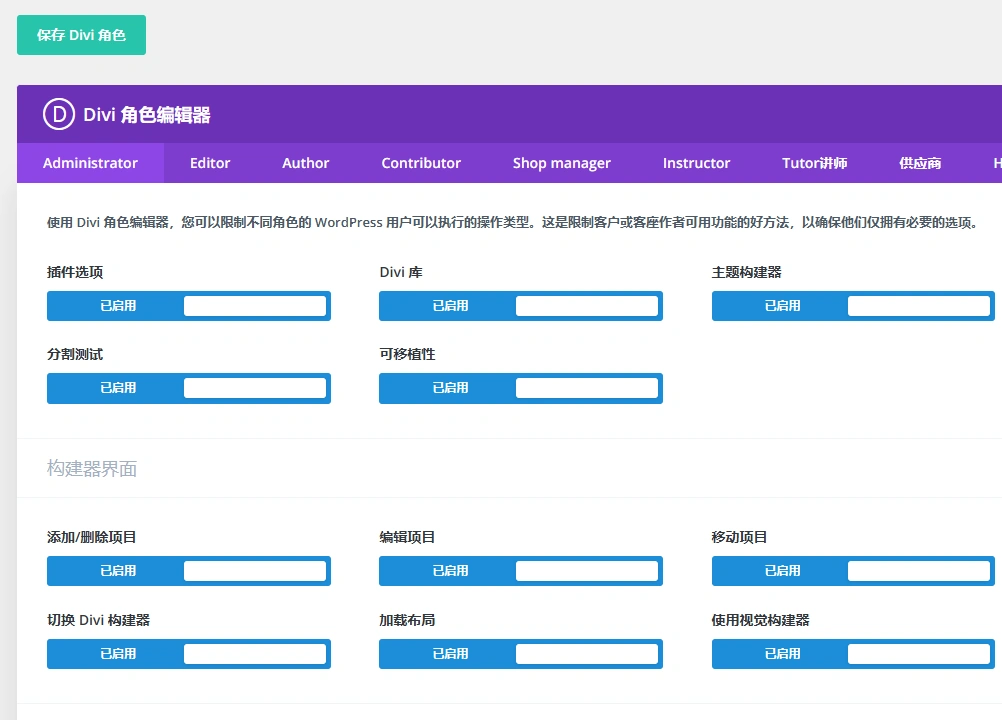This screenshot has height=720, width=1002.
Task: Switch to Shop manager role
Action: 562,163
